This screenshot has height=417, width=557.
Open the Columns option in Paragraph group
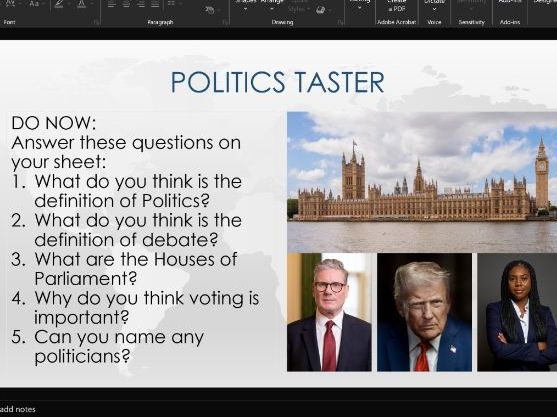[171, 4]
